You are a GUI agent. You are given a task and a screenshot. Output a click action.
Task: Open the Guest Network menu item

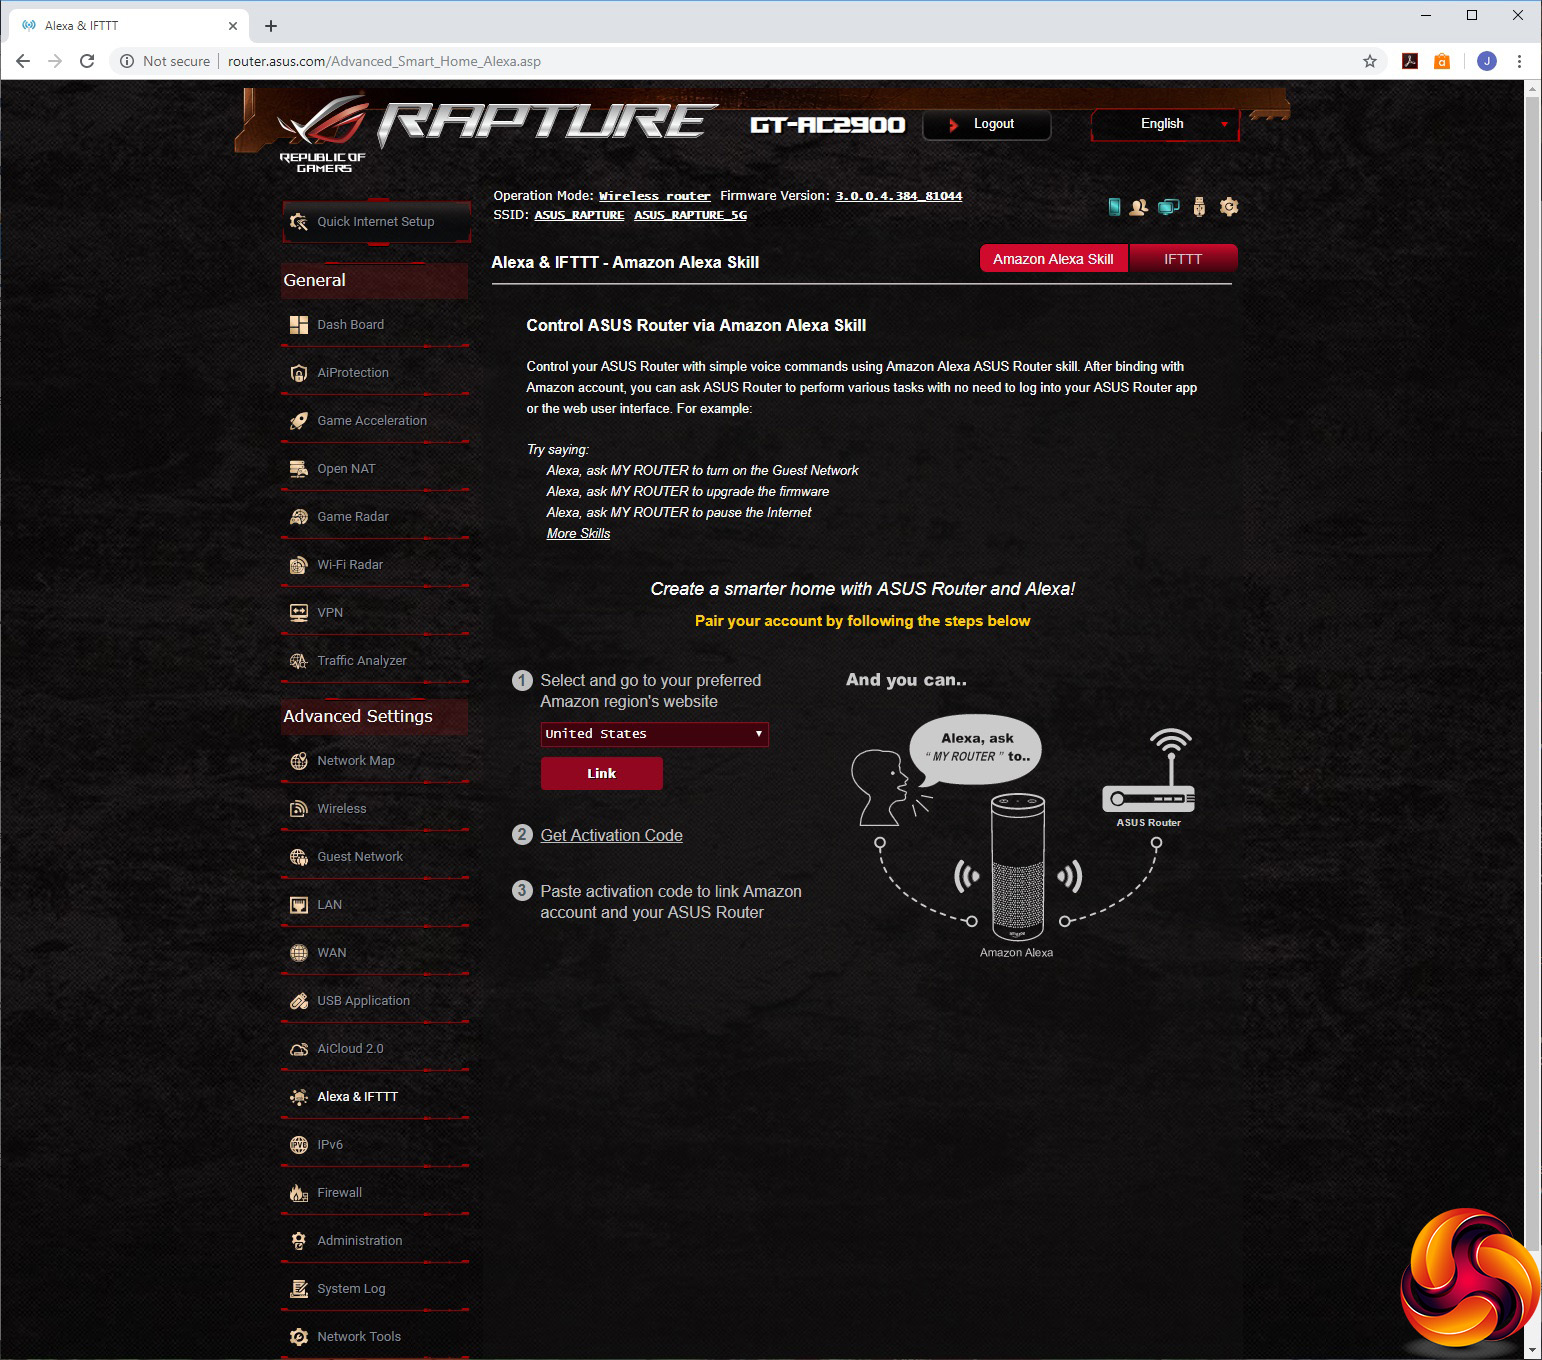point(376,857)
